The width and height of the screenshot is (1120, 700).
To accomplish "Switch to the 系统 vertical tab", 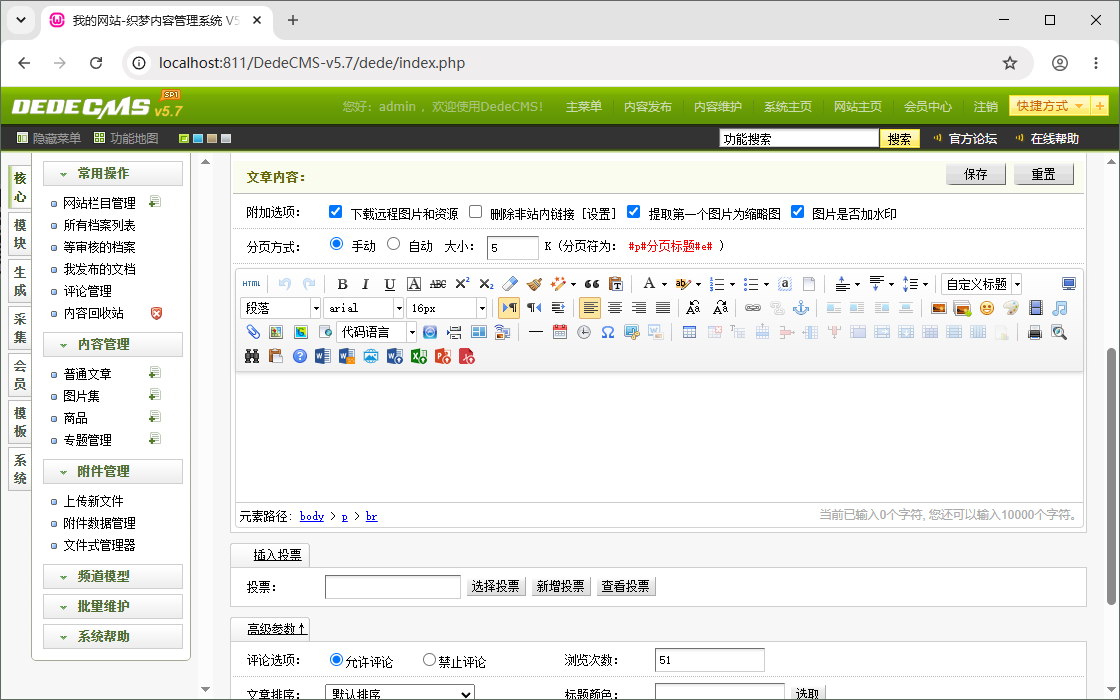I will coord(20,469).
